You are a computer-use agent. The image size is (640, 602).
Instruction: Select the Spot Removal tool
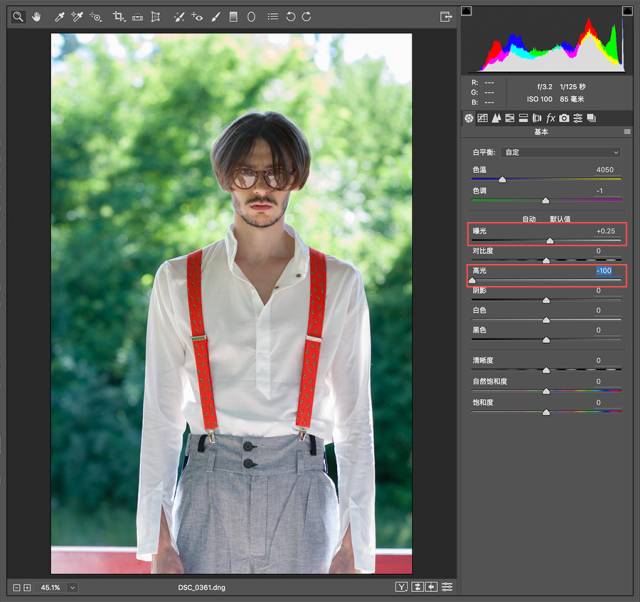click(179, 17)
